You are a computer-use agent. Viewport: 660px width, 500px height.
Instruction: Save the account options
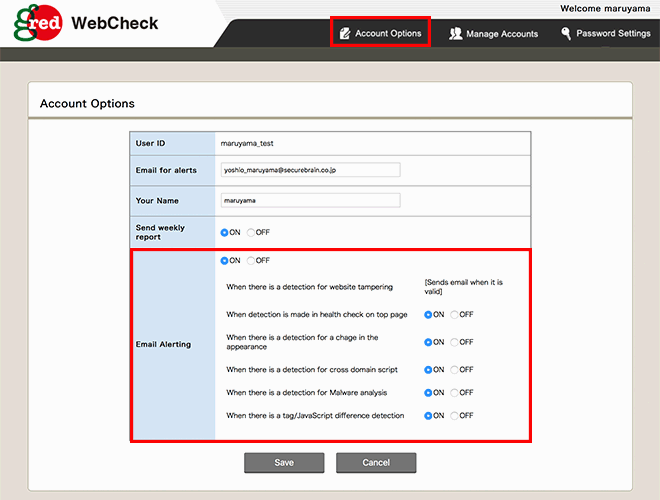(x=284, y=463)
